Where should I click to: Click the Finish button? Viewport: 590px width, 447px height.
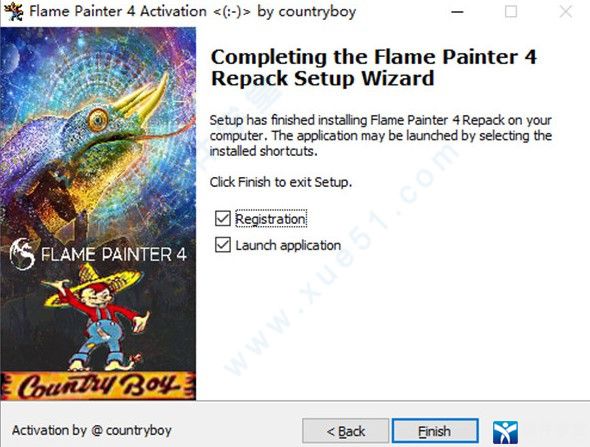tap(435, 431)
